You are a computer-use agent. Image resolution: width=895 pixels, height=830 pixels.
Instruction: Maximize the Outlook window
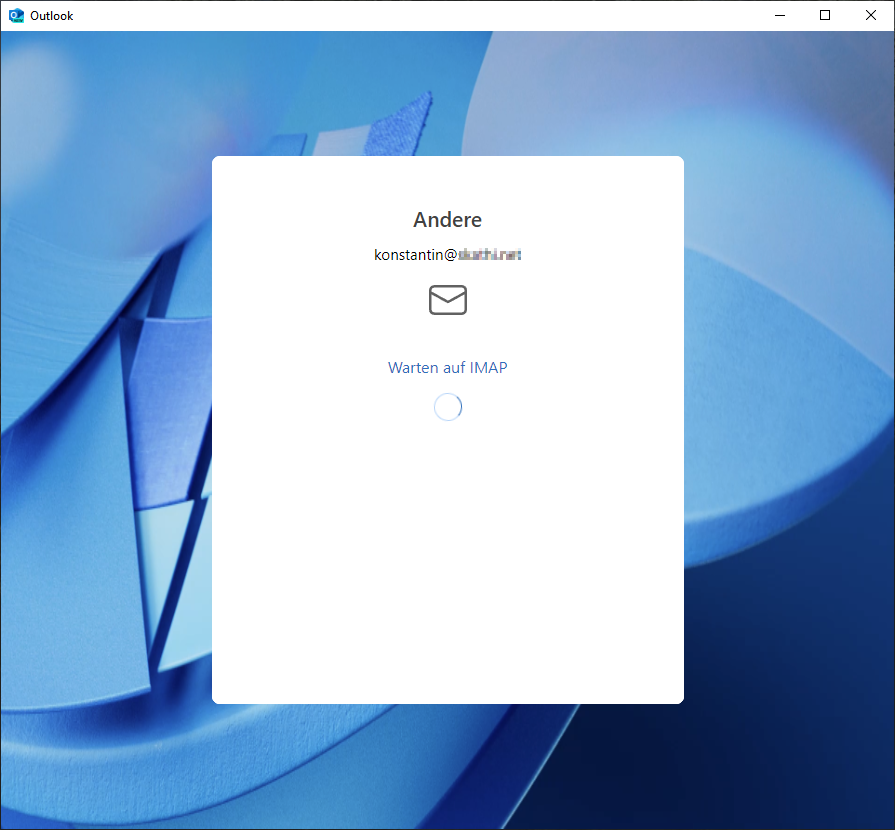tap(825, 15)
